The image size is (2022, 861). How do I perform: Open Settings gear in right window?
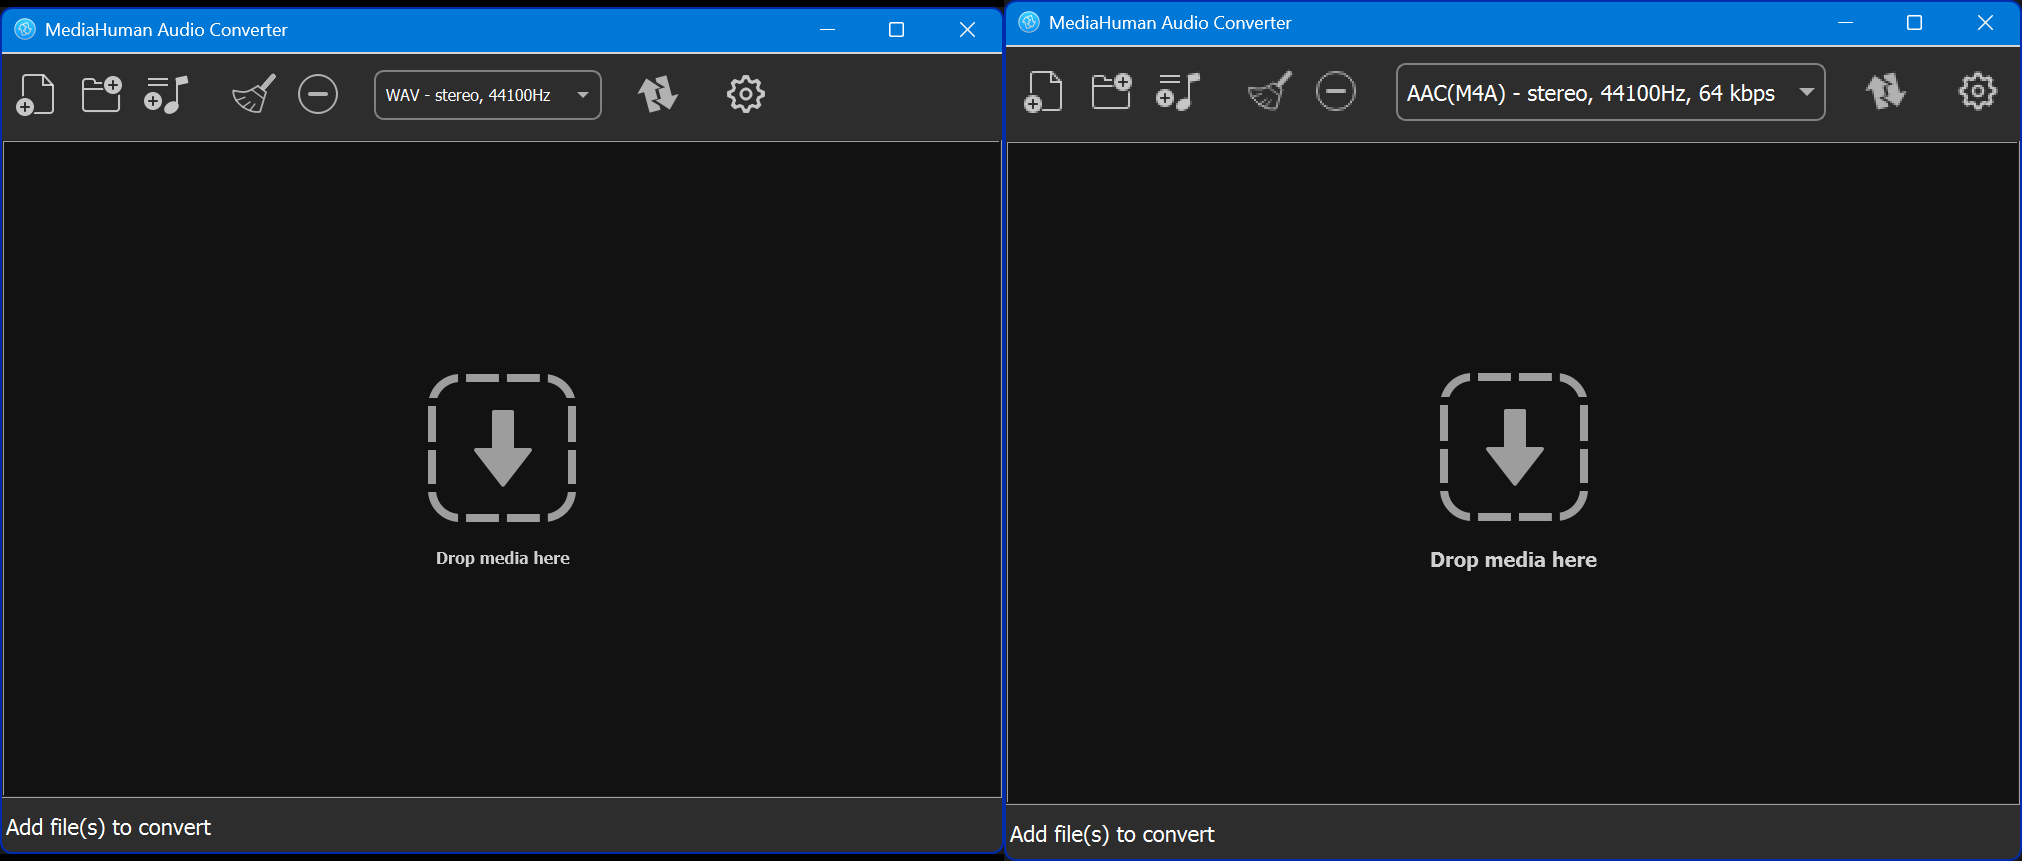(x=1977, y=92)
